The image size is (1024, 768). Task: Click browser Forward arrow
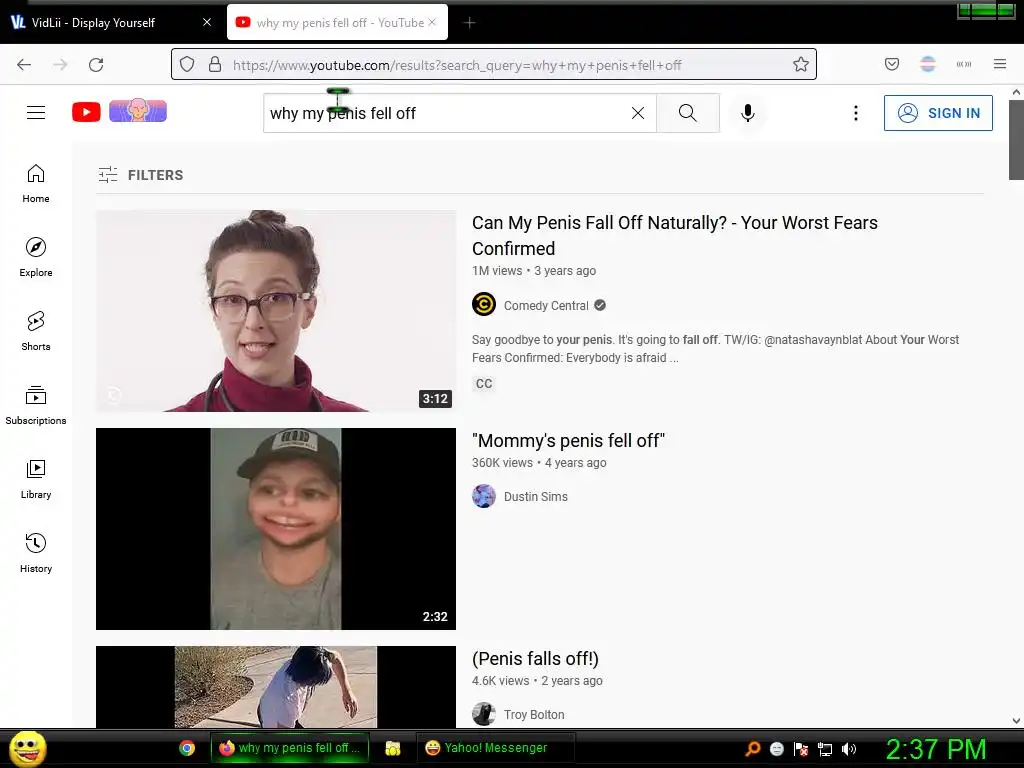pos(60,65)
